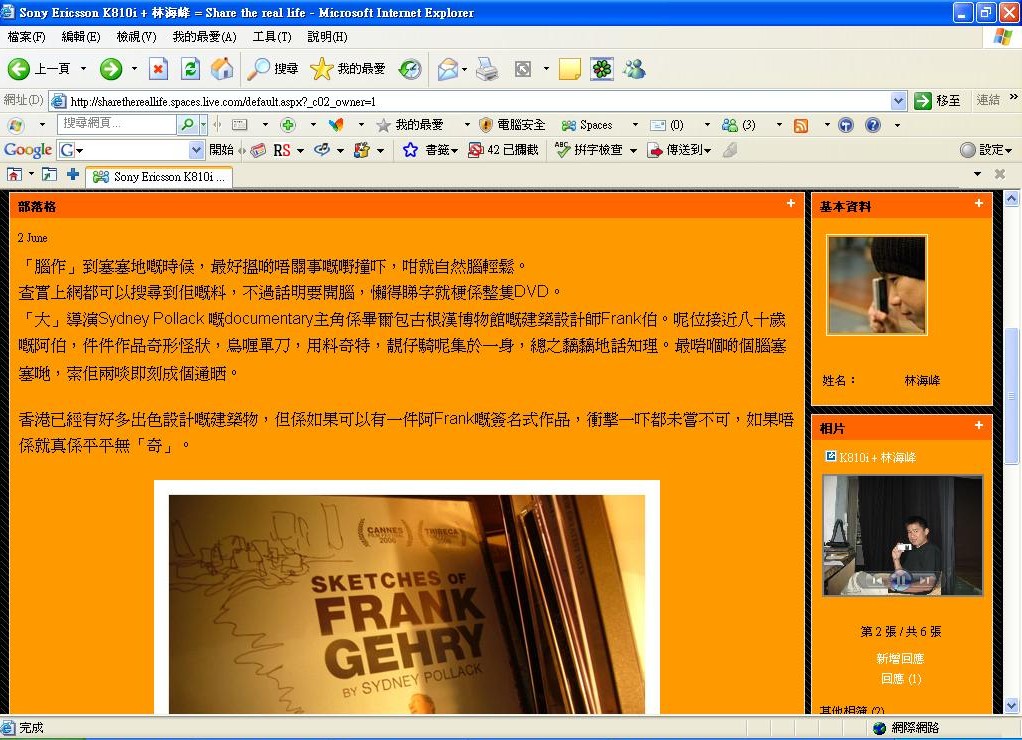Click the MSN butterfly icon

coord(336,125)
